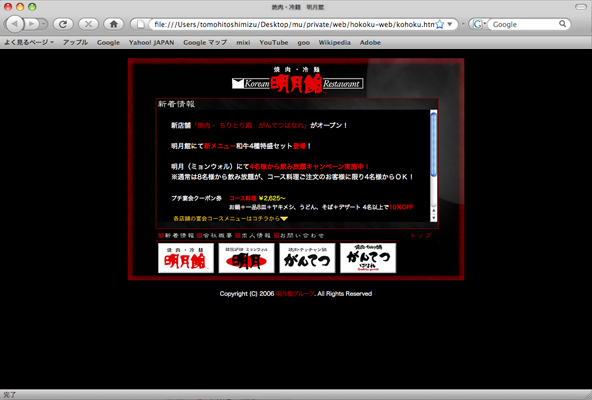Go to the browser home page
Screen dimensions: 592x400
114,24
